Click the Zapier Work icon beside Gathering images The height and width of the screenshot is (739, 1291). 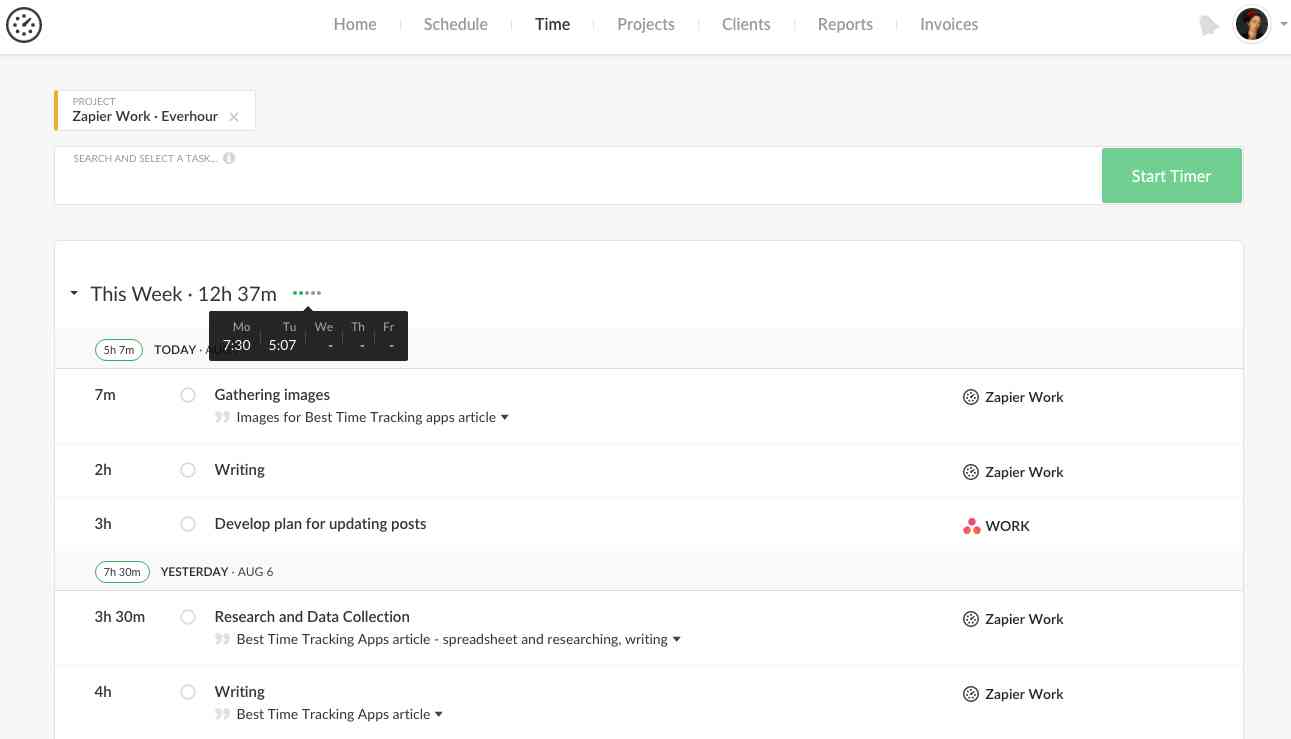[x=971, y=396]
